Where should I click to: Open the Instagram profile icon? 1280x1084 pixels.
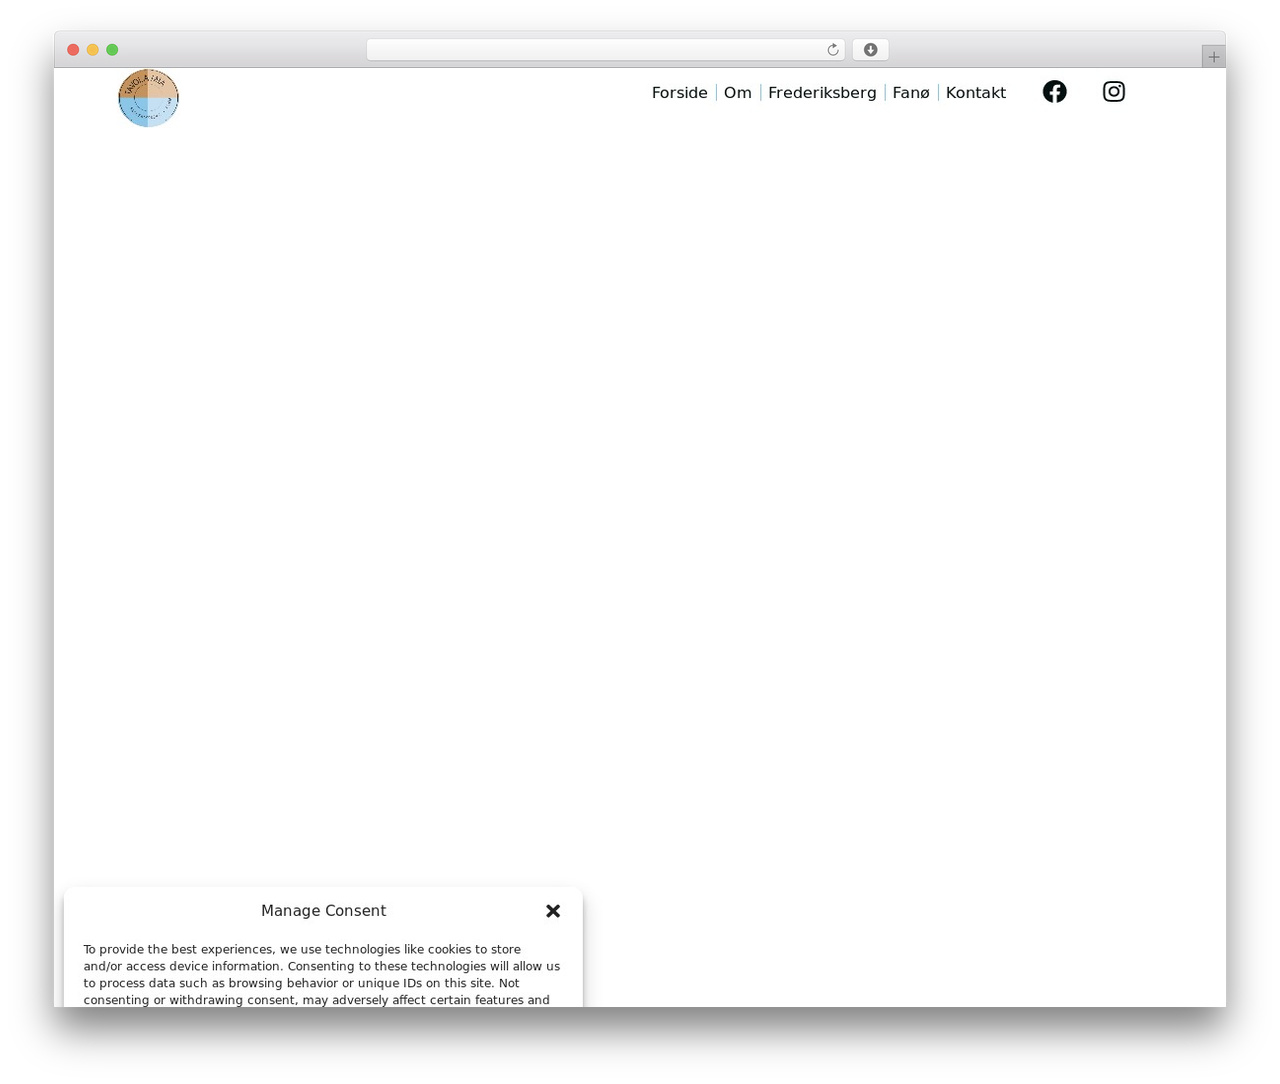(x=1114, y=92)
